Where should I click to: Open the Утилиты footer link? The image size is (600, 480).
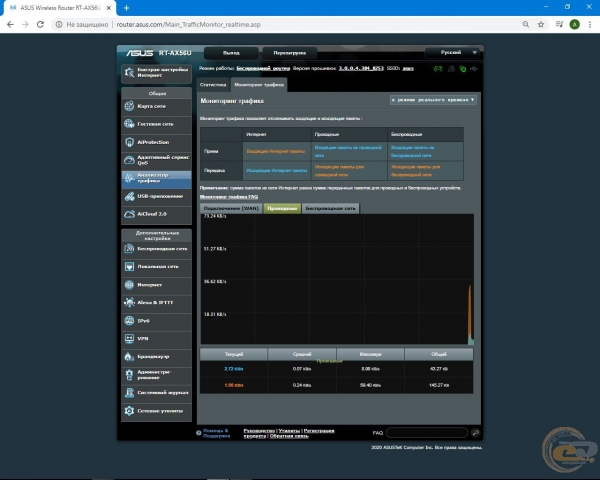[x=289, y=431]
